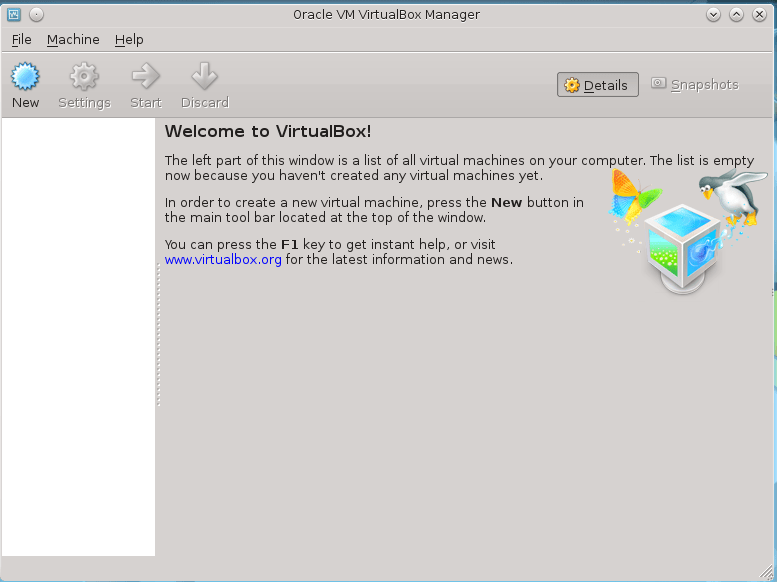
Task: Click the Discard down-arrow toolbar icon
Action: click(205, 77)
